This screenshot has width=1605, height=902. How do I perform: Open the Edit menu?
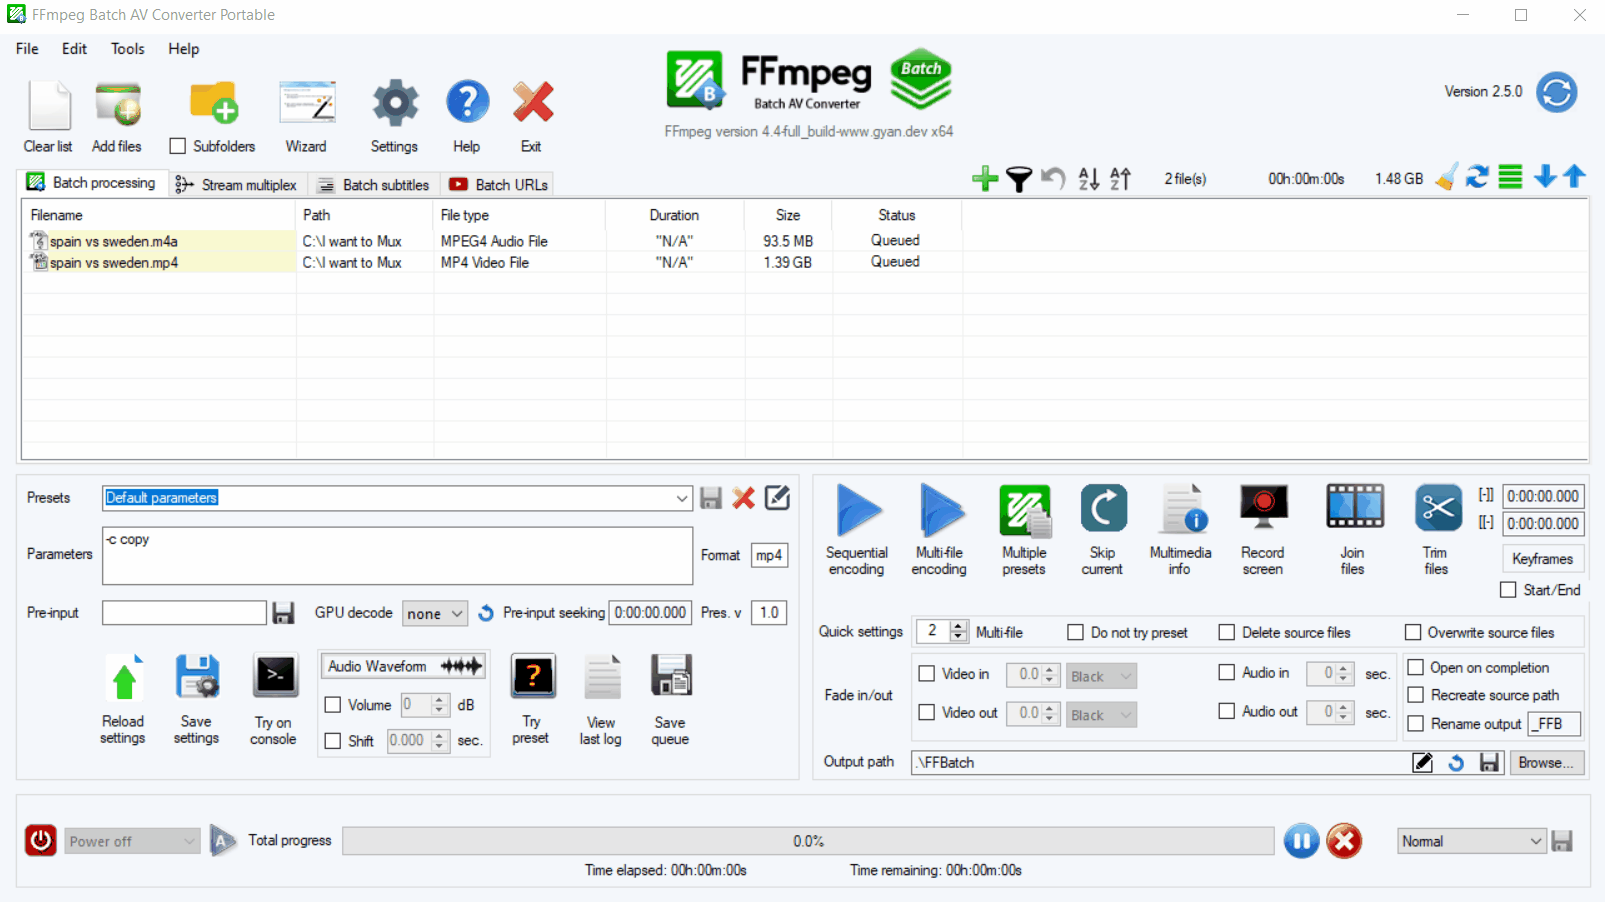pos(74,49)
